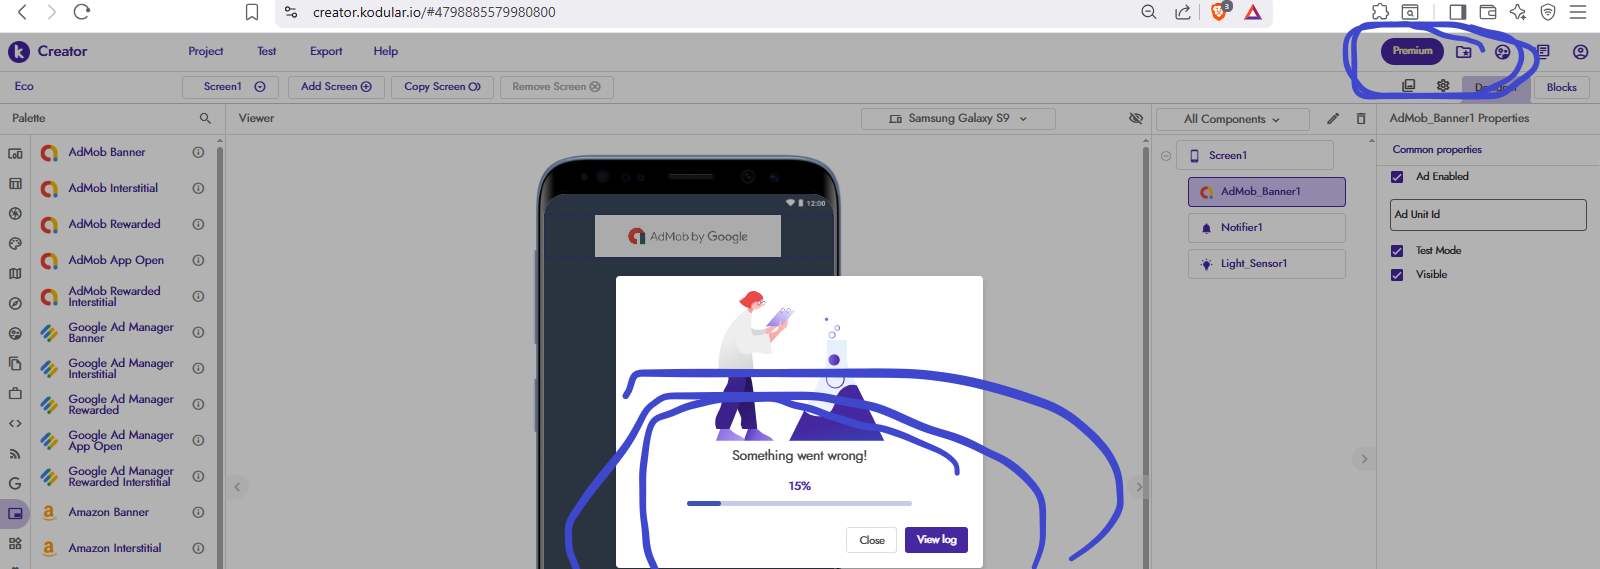
Task: Open the Extensions palette category icon
Action: click(x=15, y=543)
